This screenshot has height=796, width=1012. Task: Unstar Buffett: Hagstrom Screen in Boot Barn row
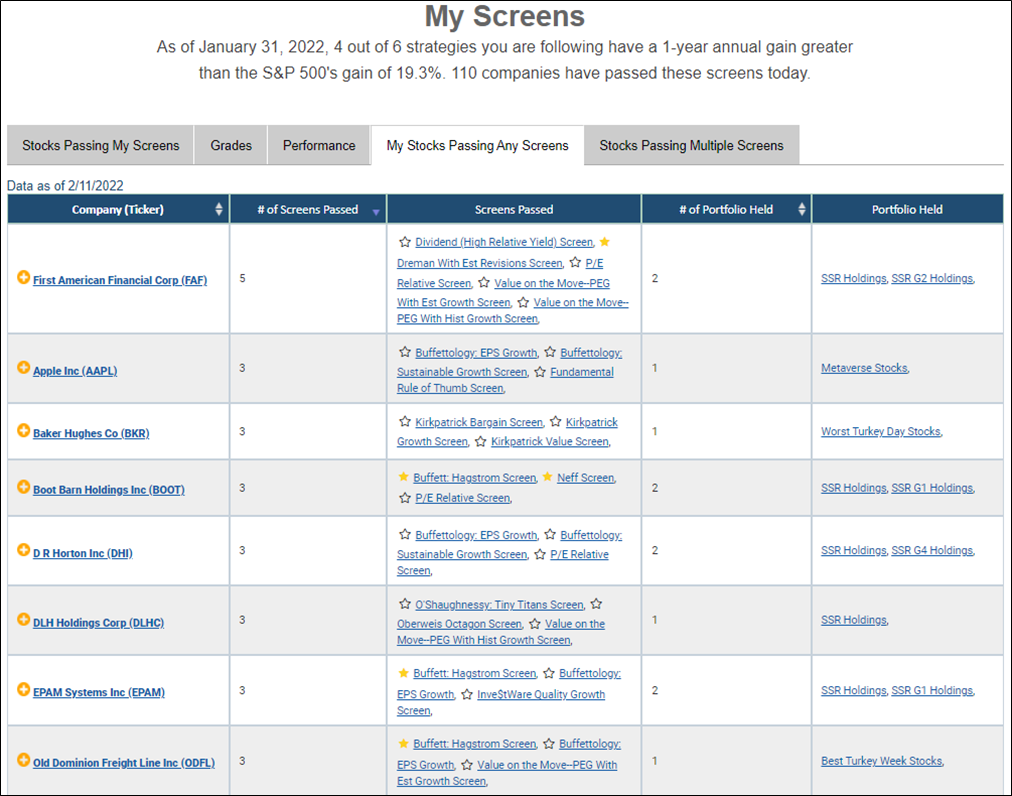pyautogui.click(x=403, y=477)
